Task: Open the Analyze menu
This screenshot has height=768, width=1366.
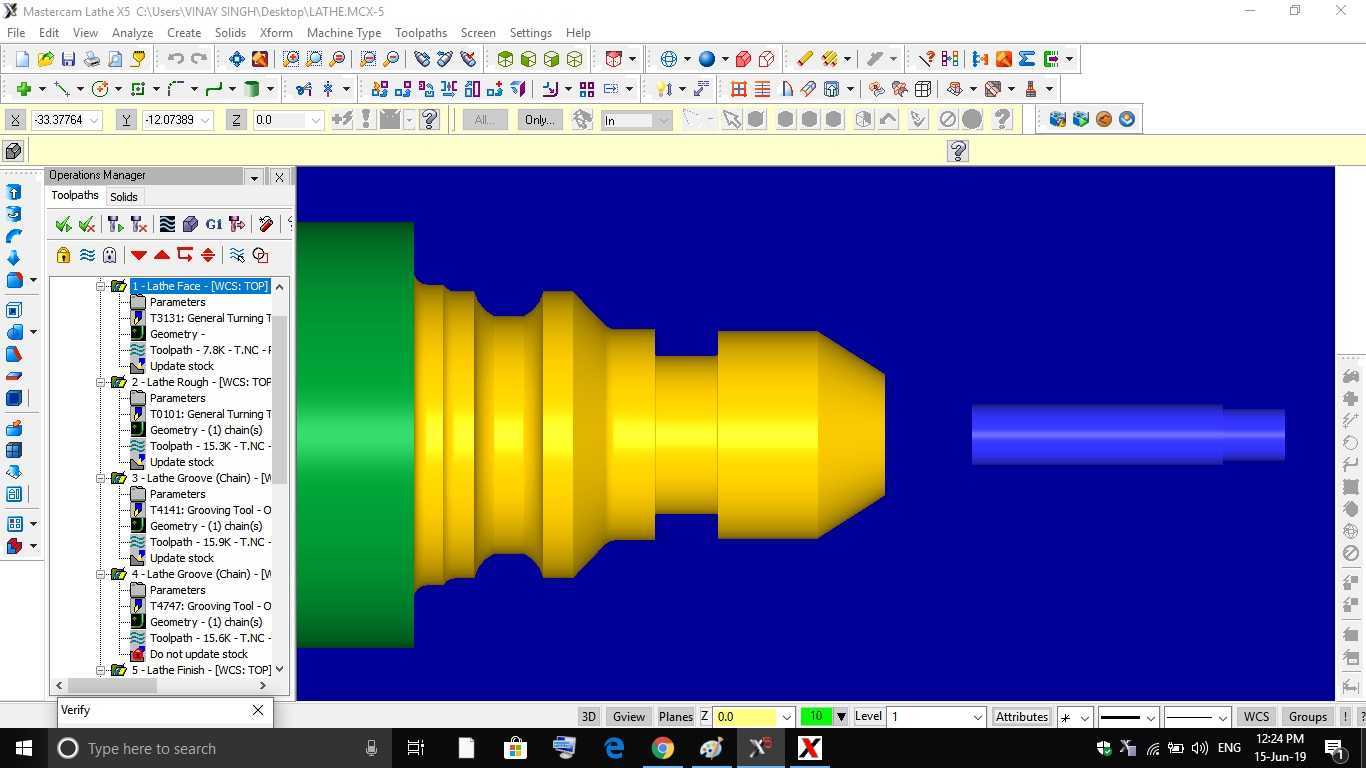Action: click(x=132, y=32)
